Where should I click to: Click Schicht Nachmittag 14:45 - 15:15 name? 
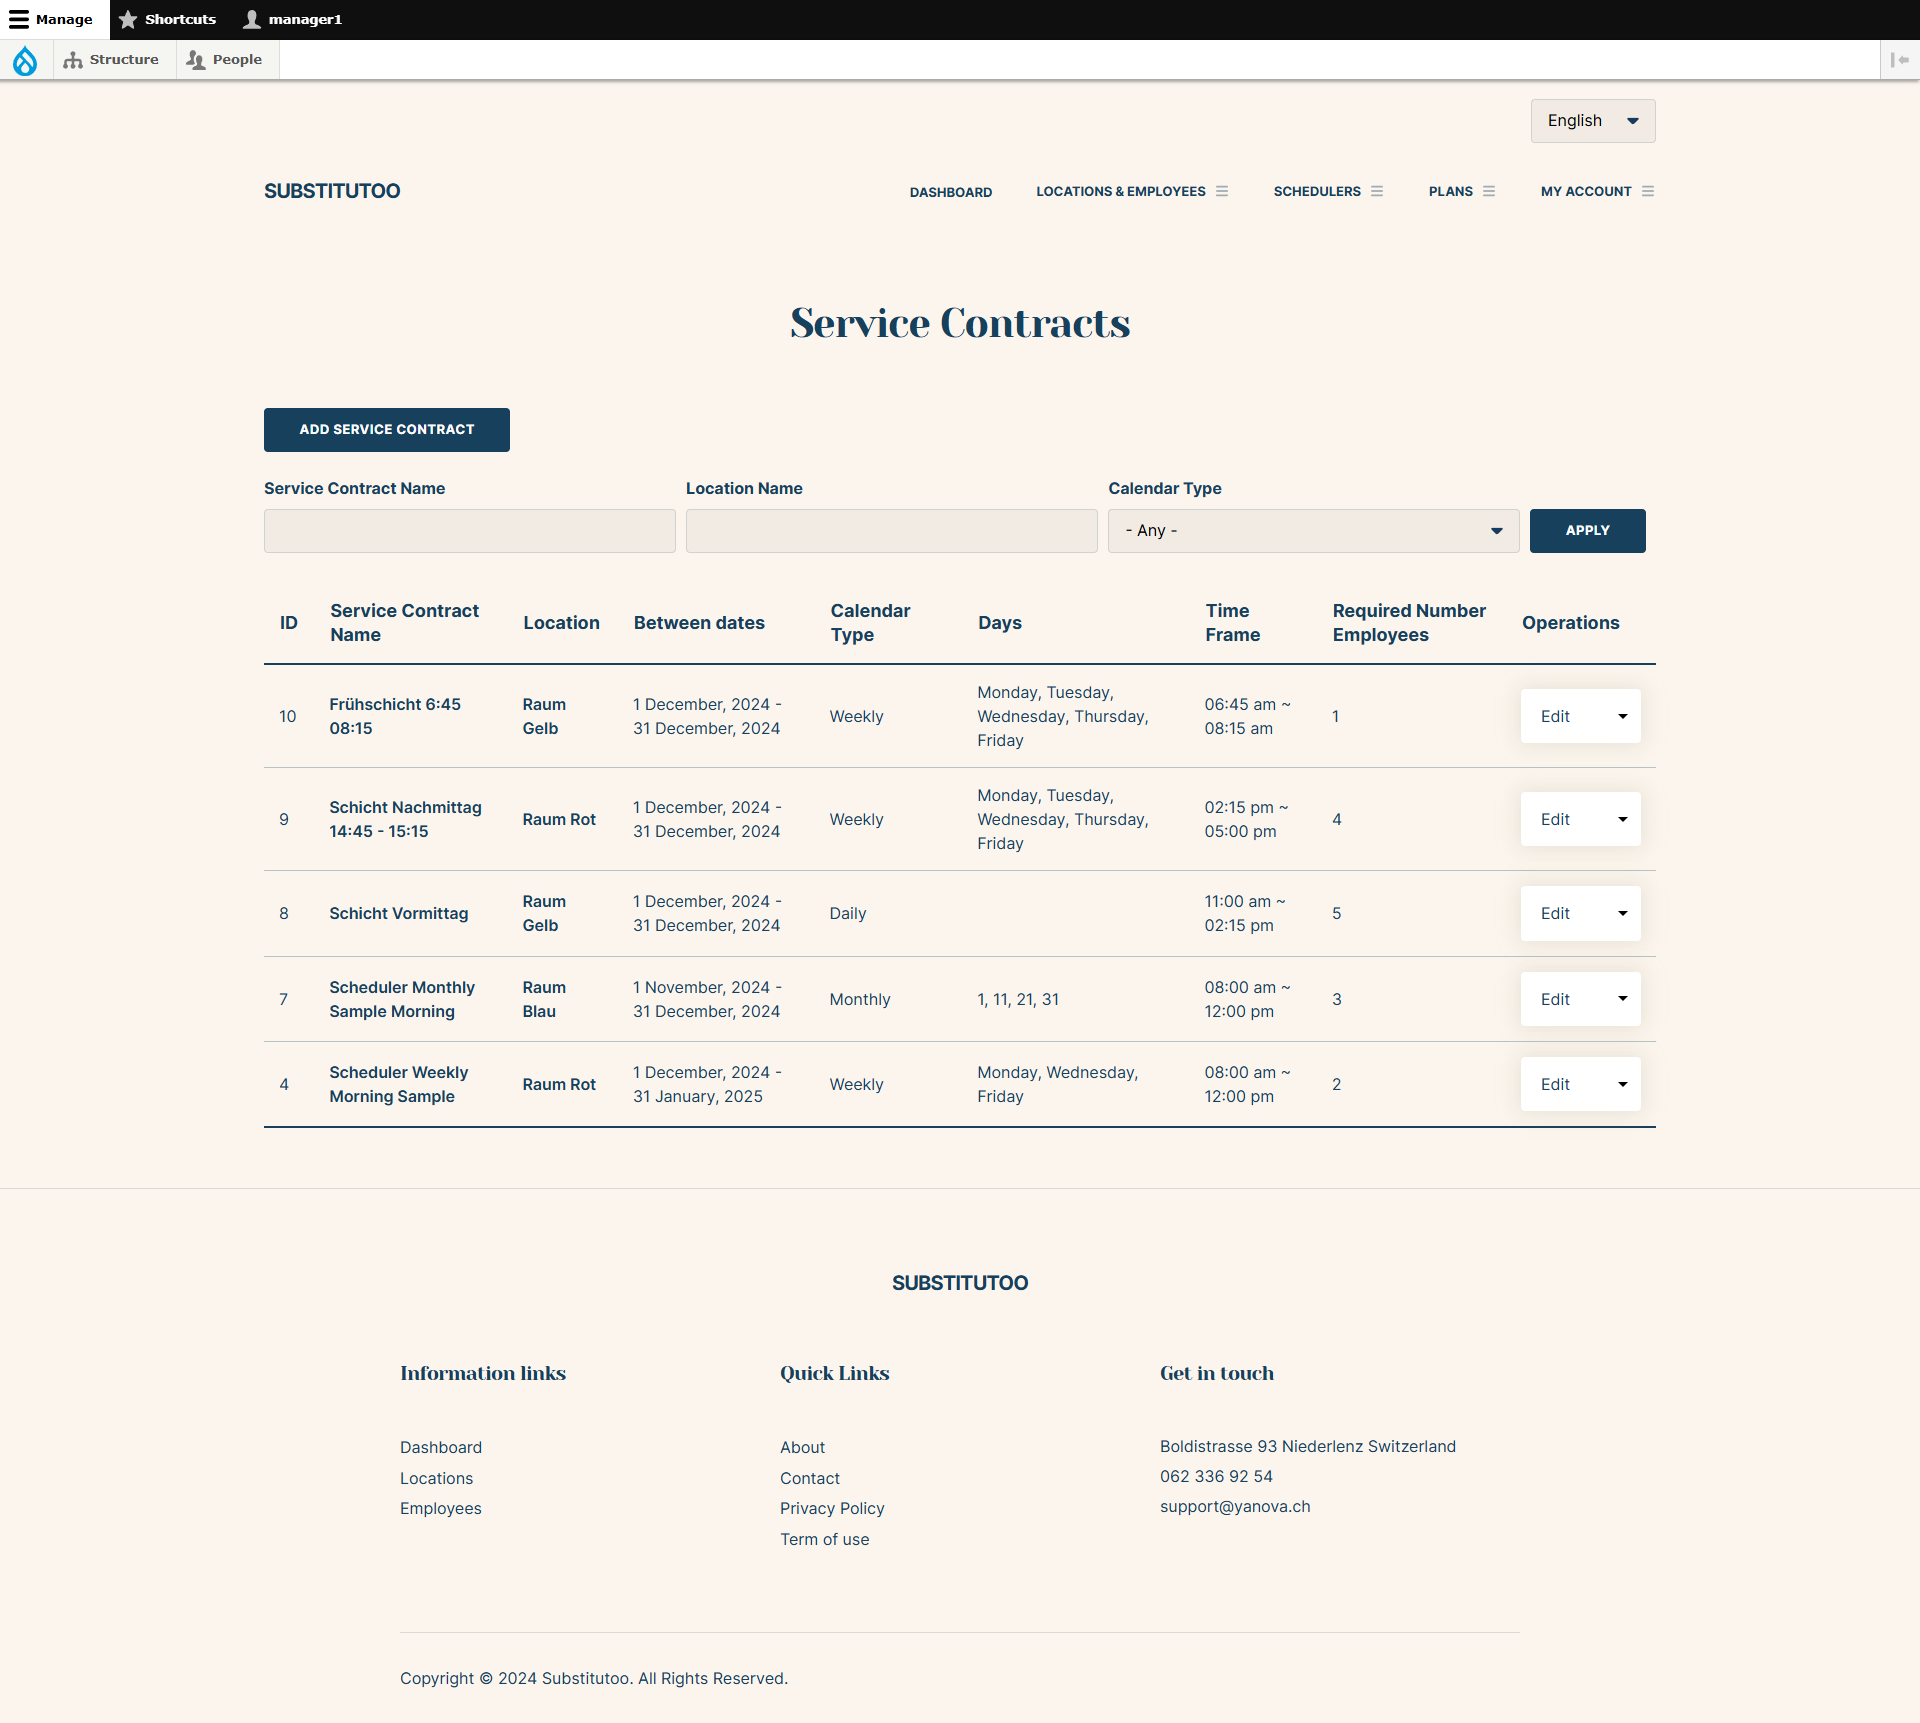click(405, 819)
